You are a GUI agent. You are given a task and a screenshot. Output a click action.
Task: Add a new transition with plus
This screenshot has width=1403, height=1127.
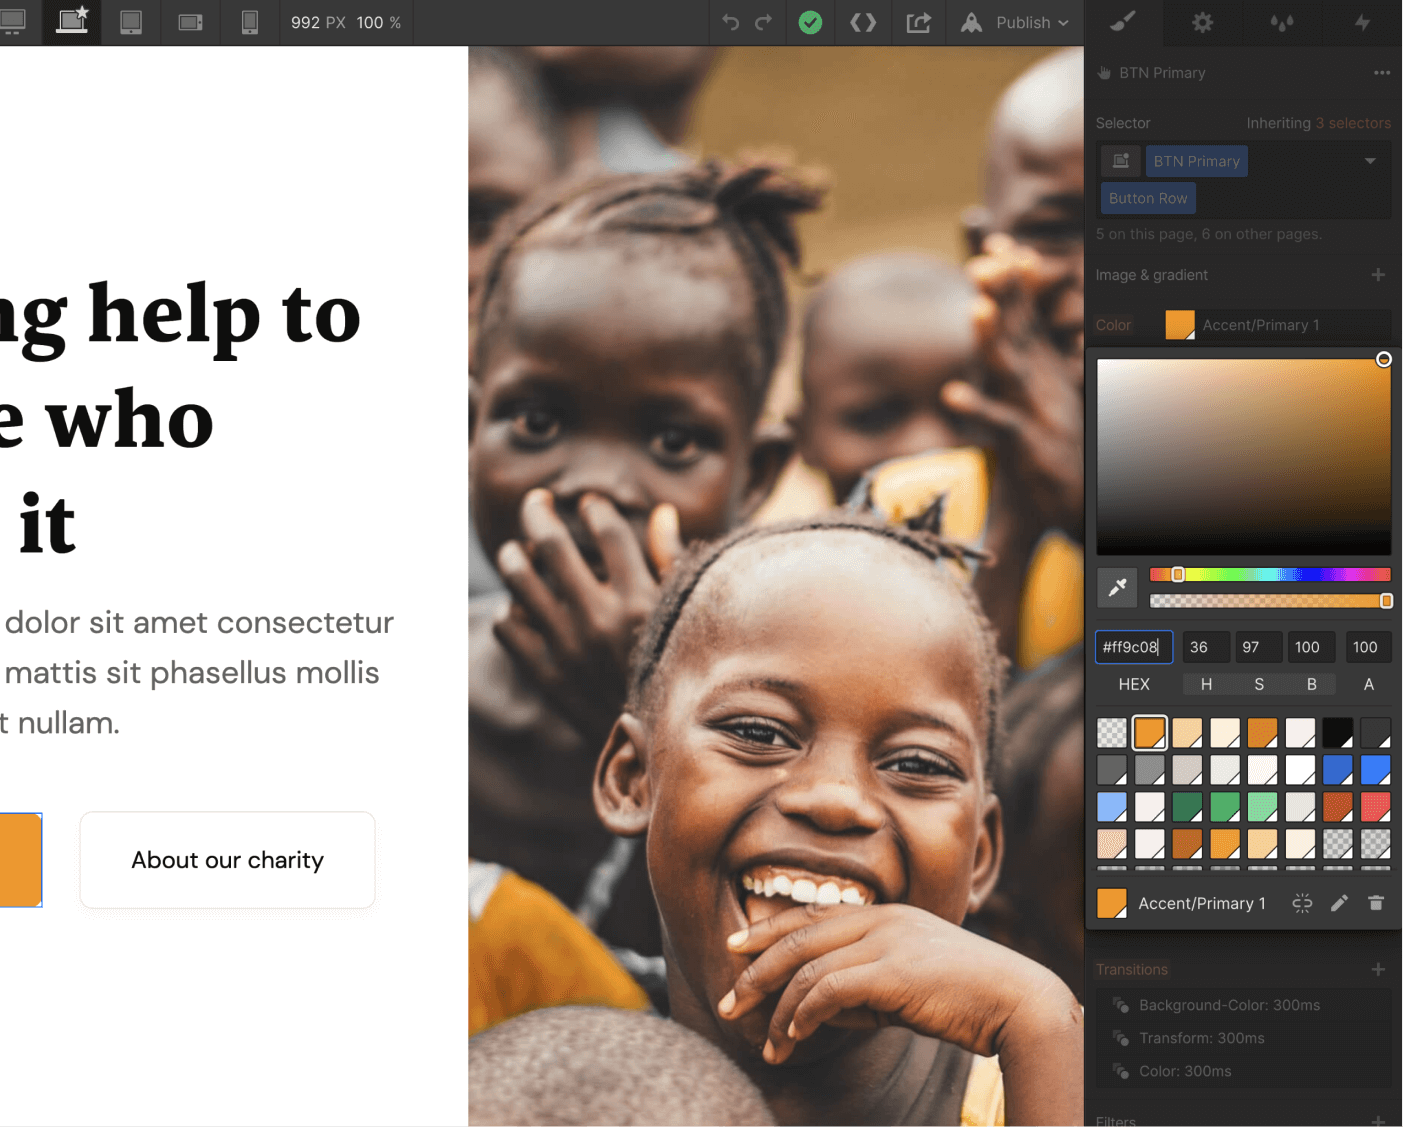(x=1378, y=969)
